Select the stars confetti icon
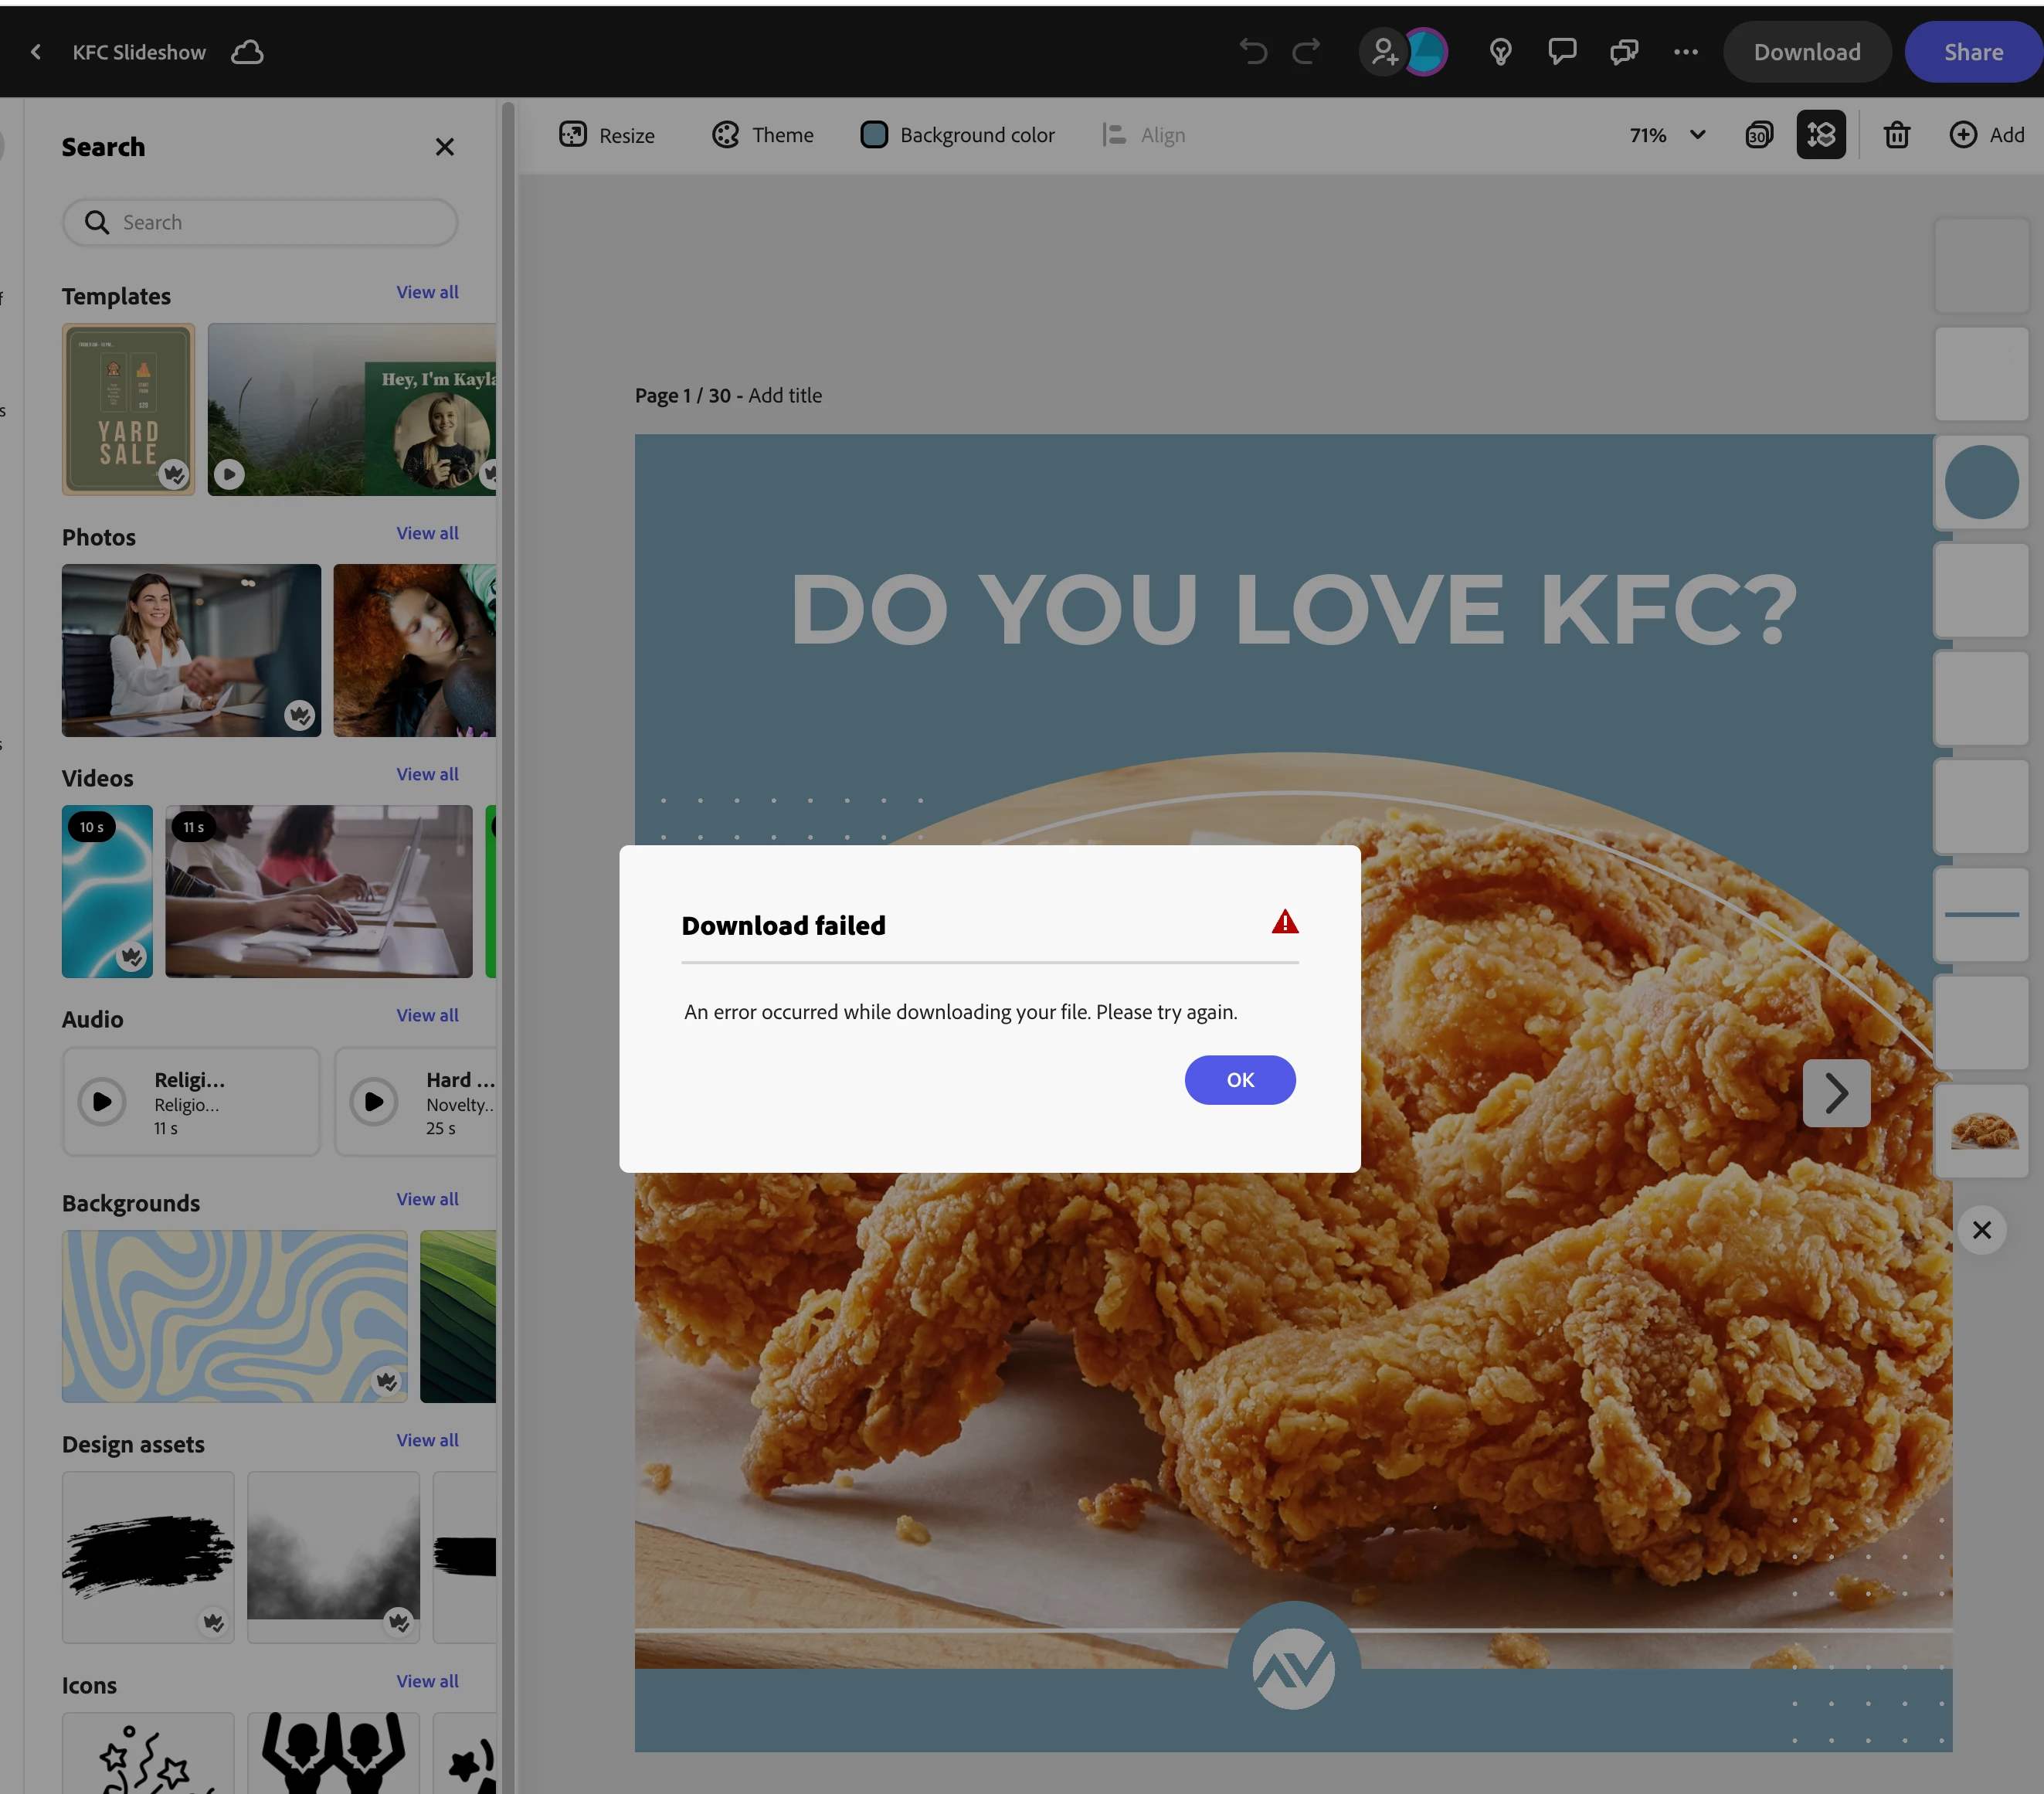The width and height of the screenshot is (2044, 1794). click(x=148, y=1753)
